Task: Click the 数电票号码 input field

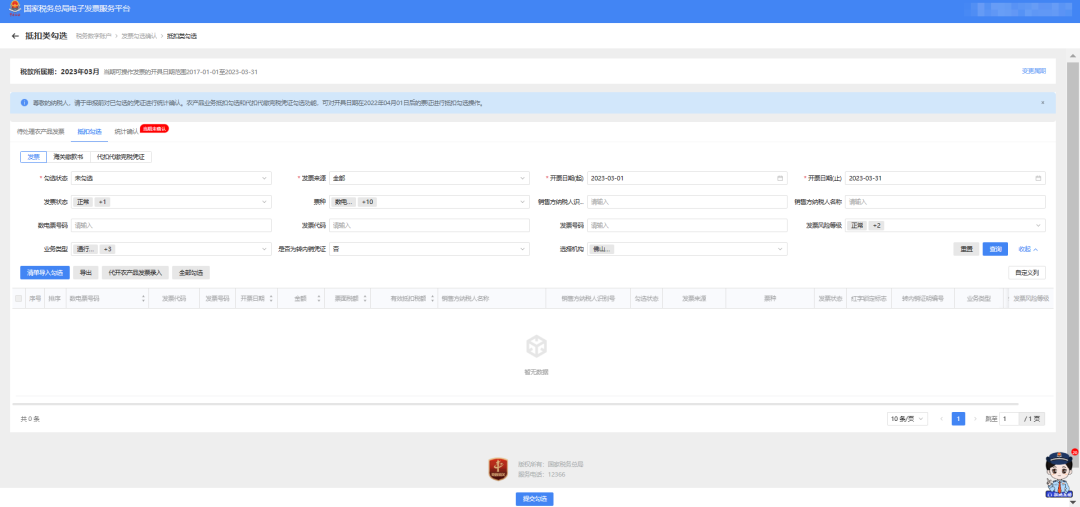Action: (x=171, y=225)
